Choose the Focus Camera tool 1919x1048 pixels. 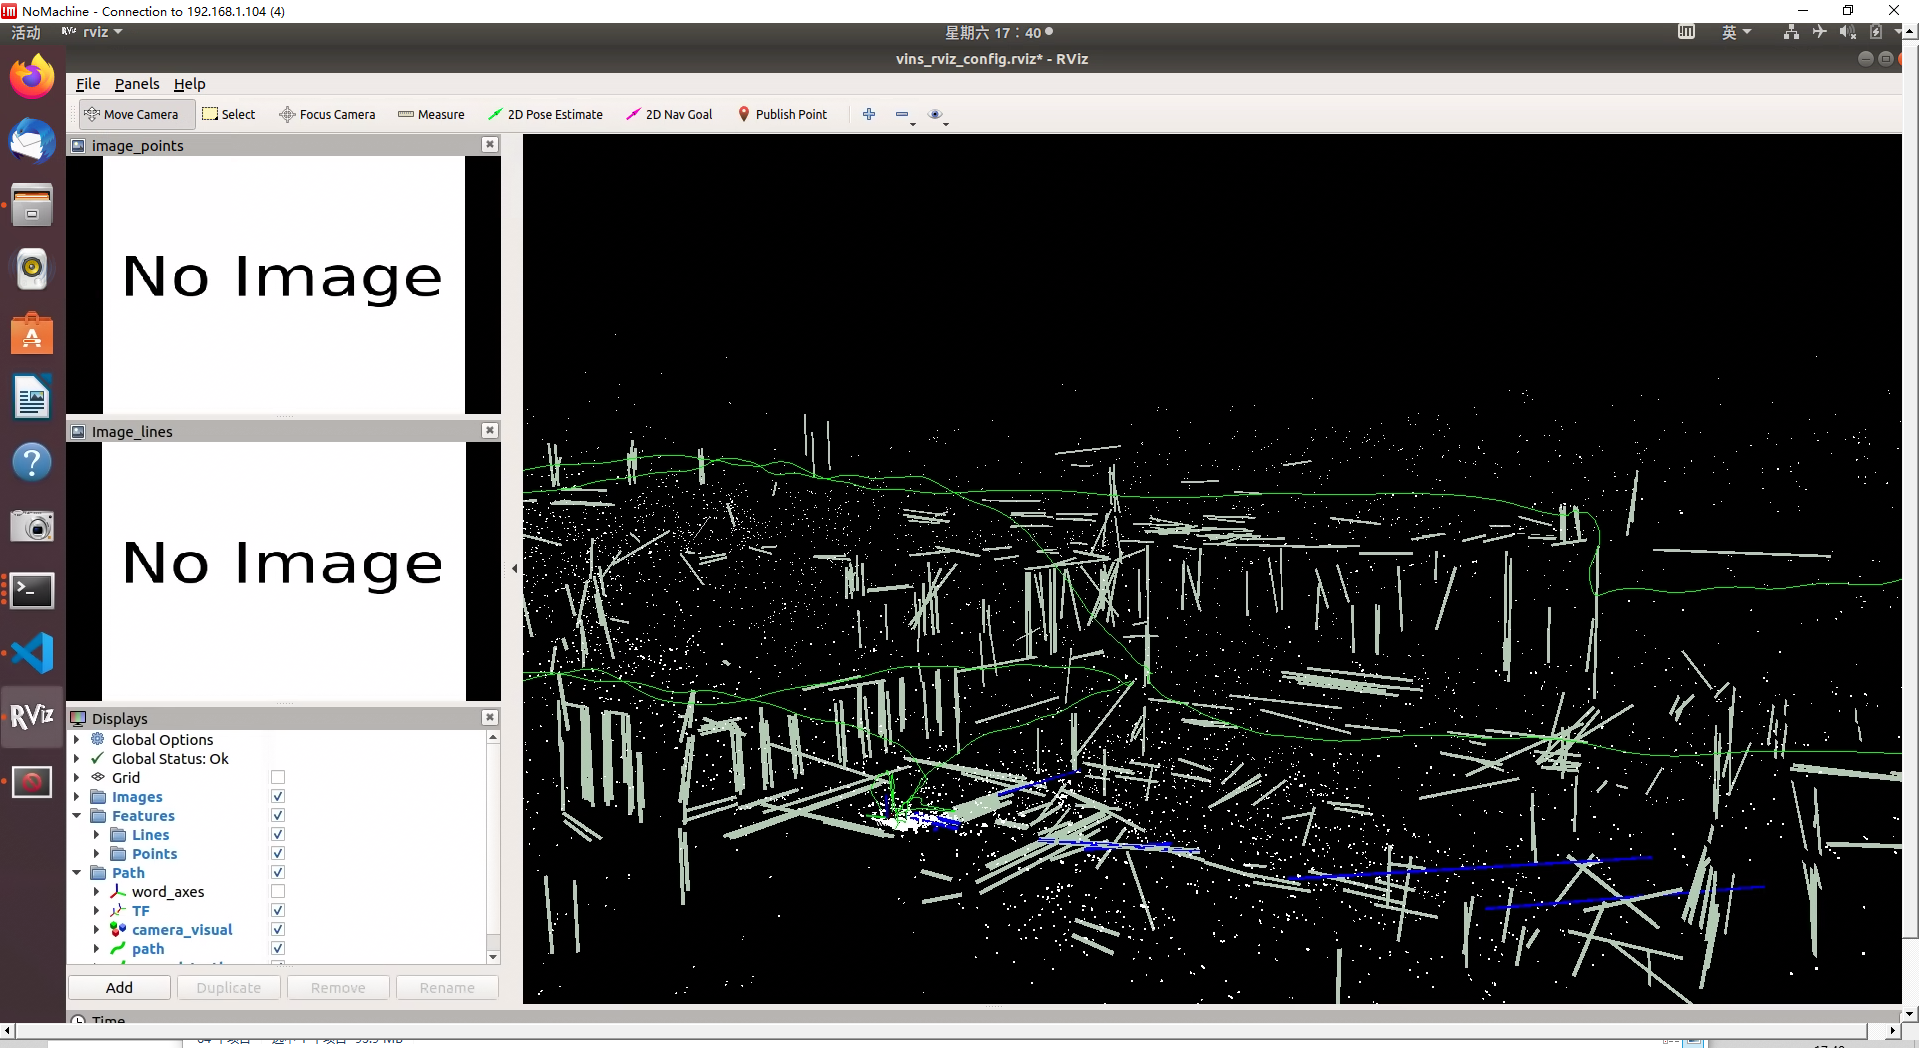(x=327, y=114)
